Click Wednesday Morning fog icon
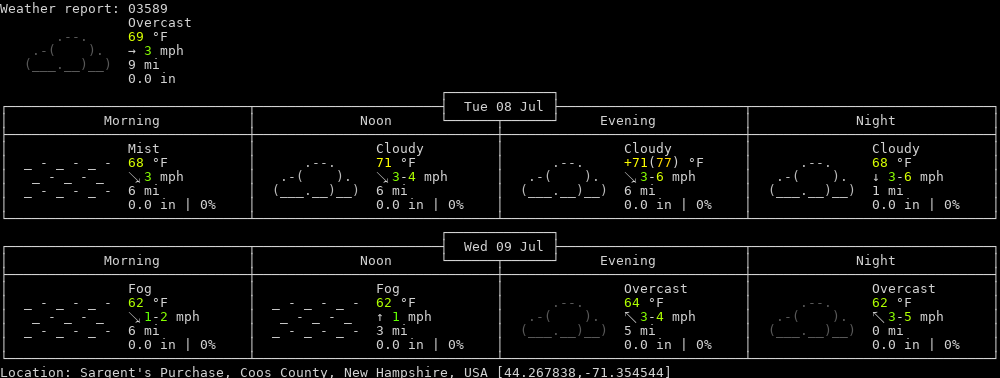 tap(68, 317)
